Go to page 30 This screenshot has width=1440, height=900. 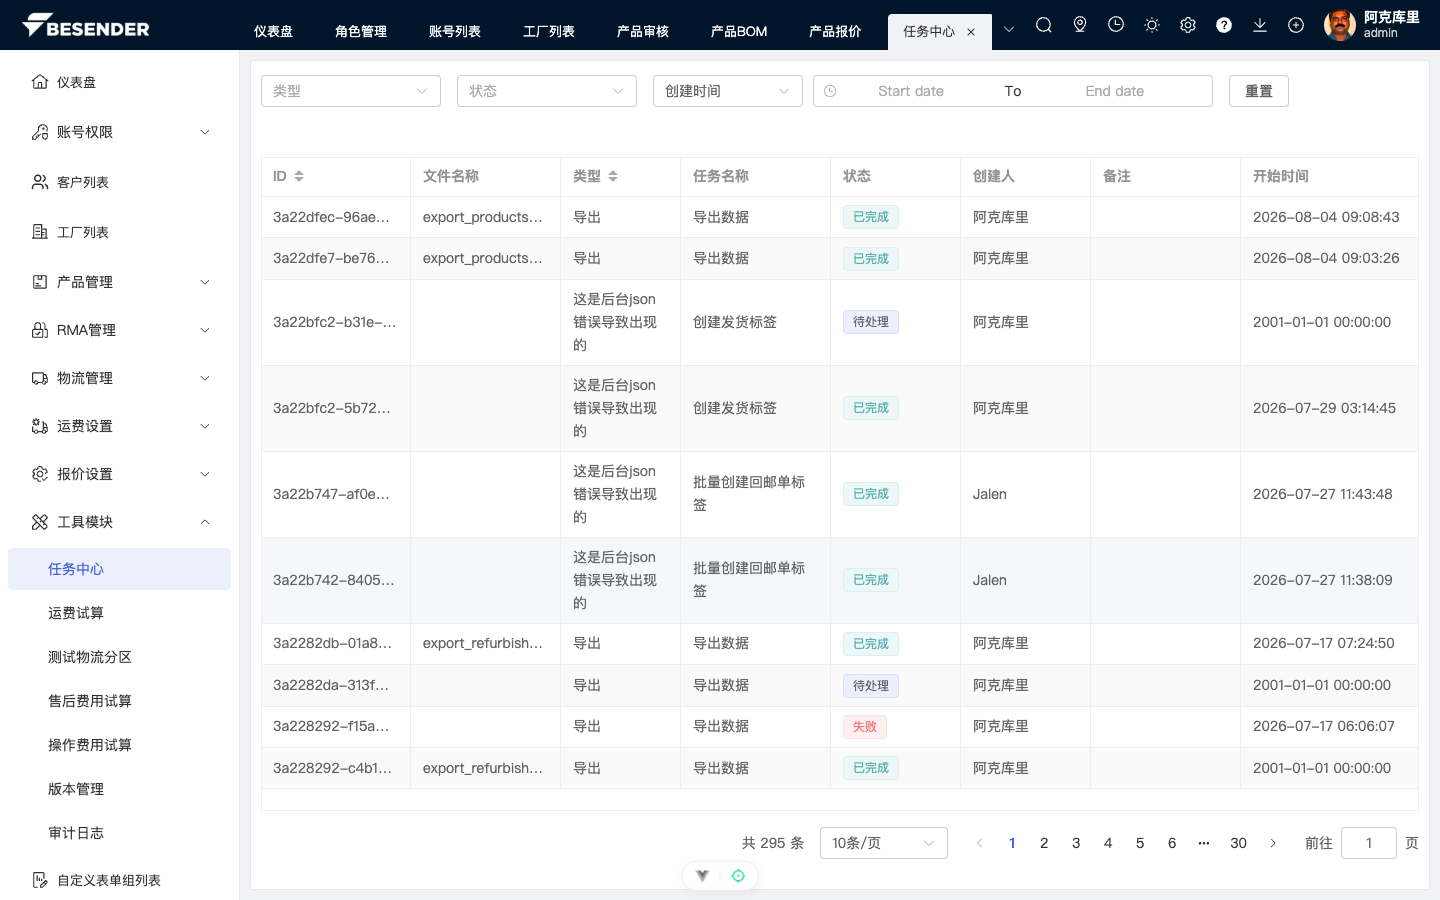(1238, 843)
